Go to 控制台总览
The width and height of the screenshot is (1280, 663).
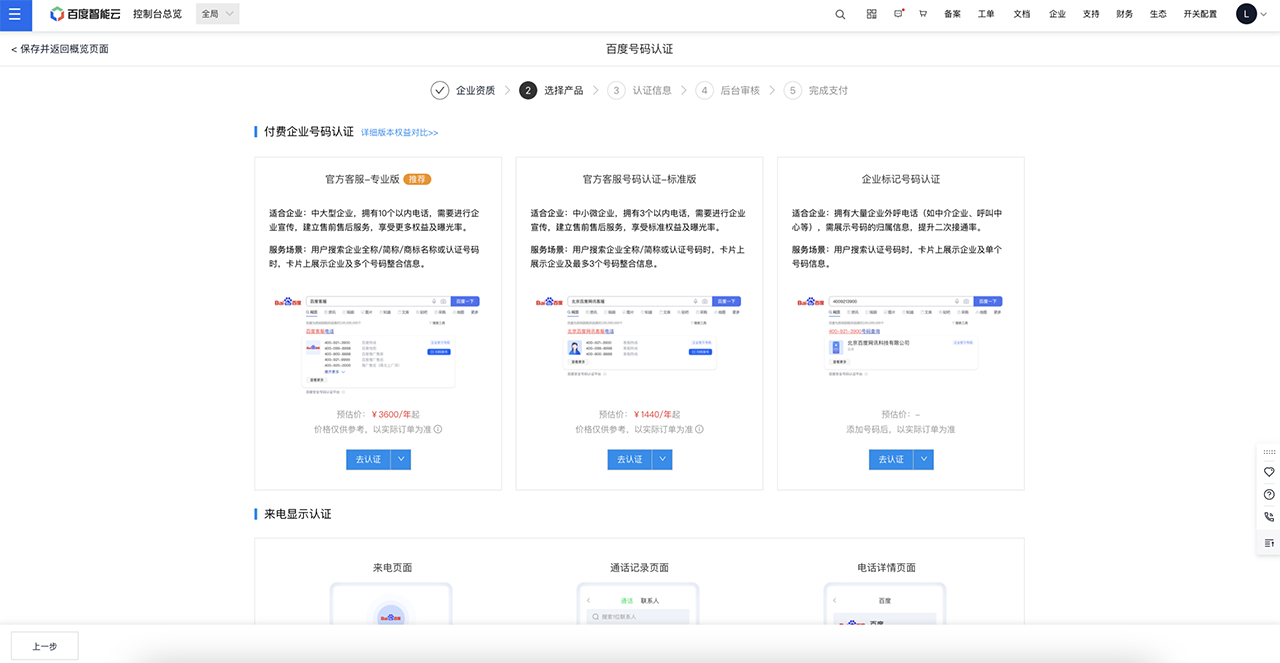[157, 14]
